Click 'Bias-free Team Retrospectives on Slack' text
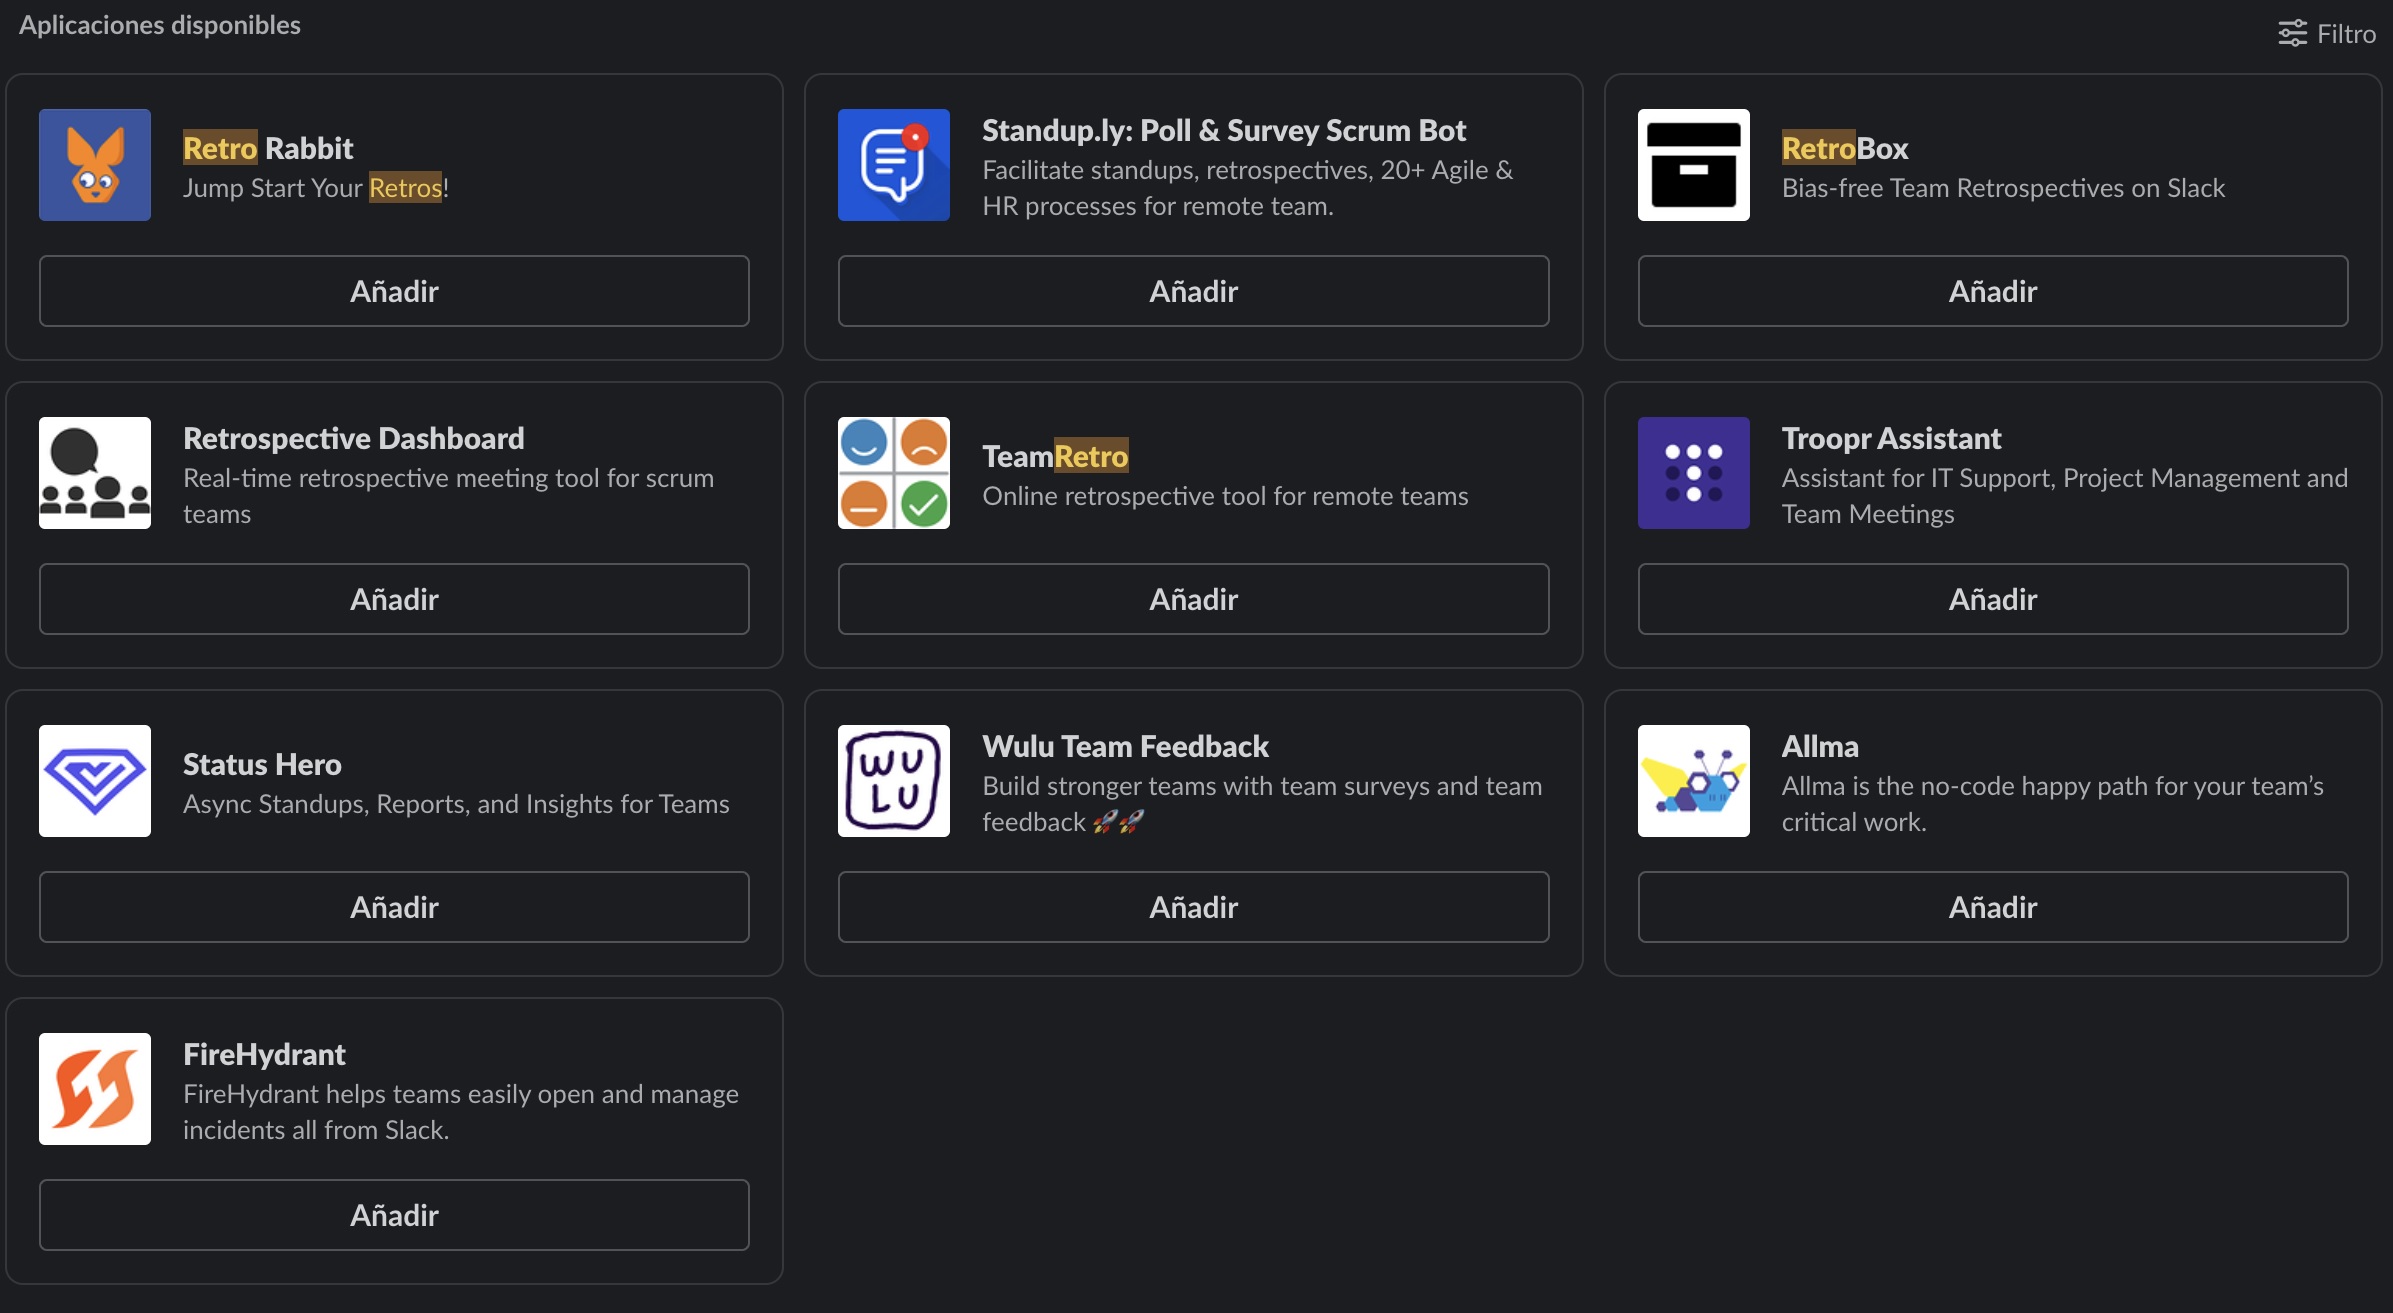The height and width of the screenshot is (1313, 2393). tap(2003, 188)
